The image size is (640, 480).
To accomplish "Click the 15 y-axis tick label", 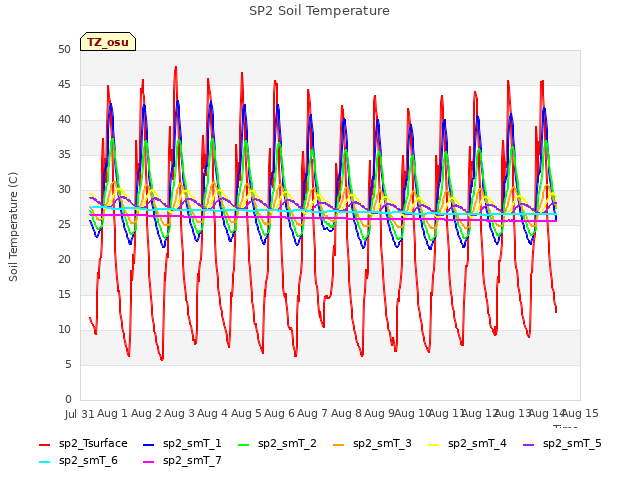I will (64, 294).
